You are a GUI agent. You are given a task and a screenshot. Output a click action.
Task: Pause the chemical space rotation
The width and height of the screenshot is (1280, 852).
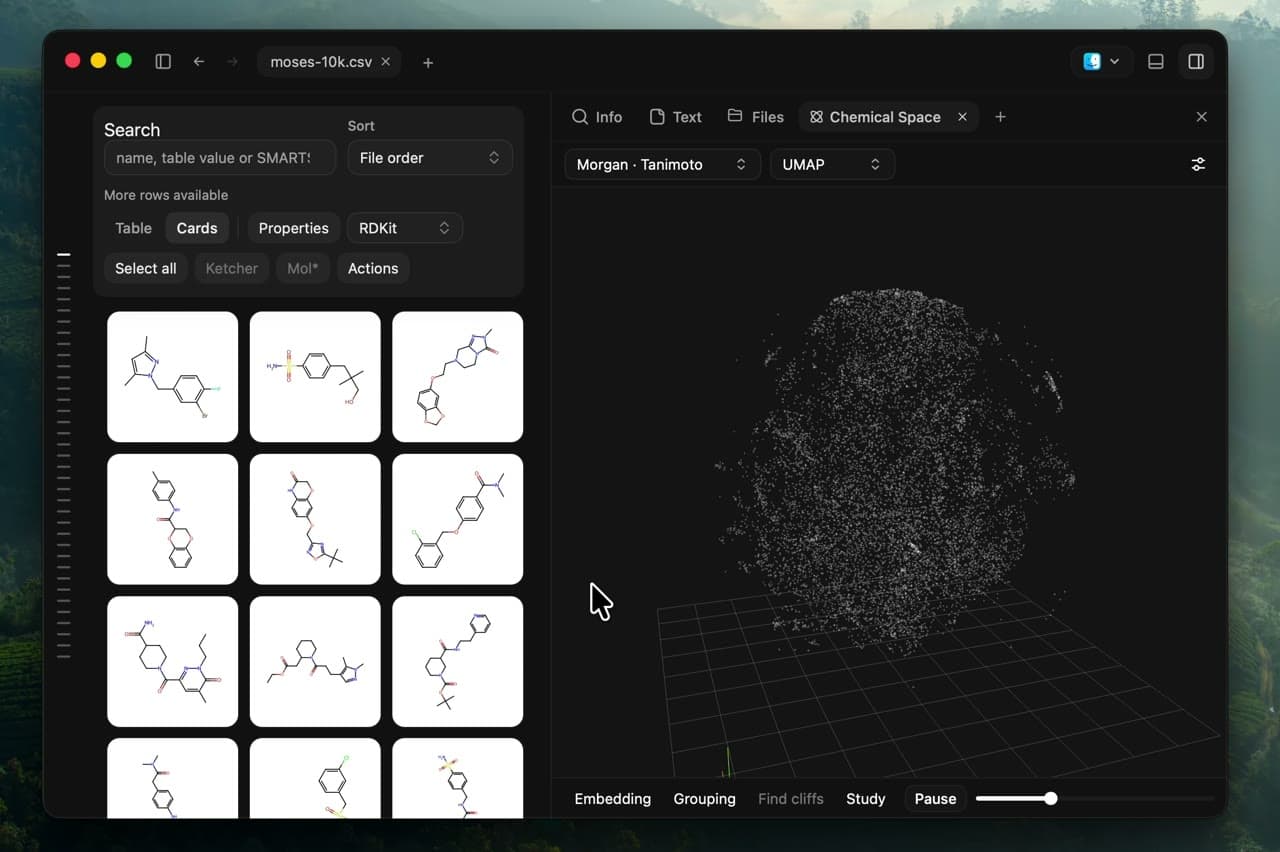(936, 799)
